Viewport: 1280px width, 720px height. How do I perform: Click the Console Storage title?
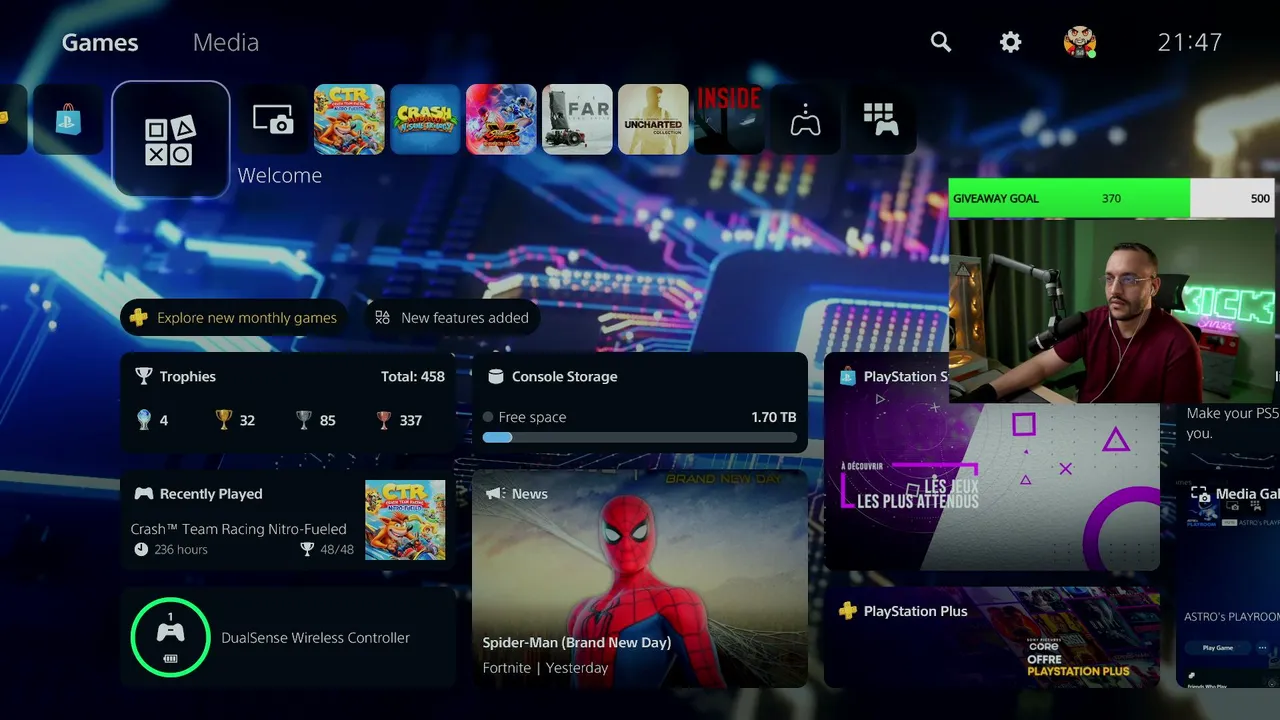pyautogui.click(x=565, y=377)
